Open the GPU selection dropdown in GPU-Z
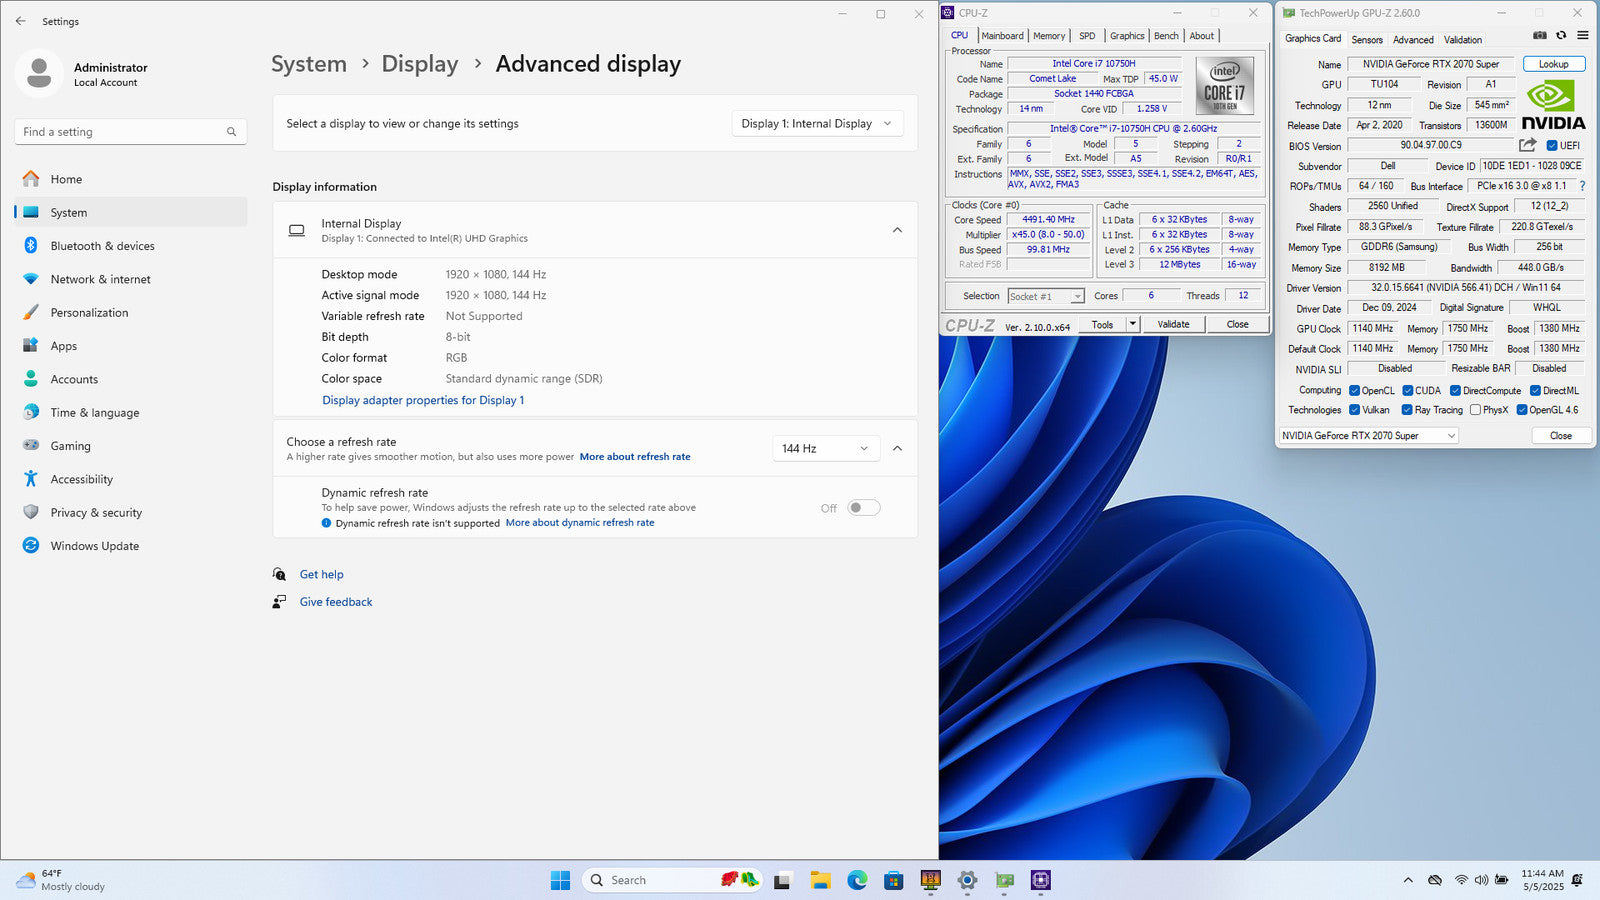 [1368, 436]
